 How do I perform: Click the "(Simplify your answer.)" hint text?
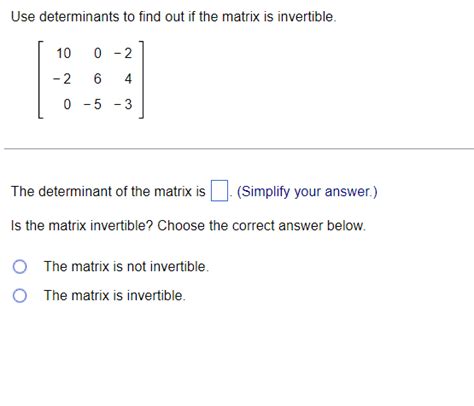[307, 191]
